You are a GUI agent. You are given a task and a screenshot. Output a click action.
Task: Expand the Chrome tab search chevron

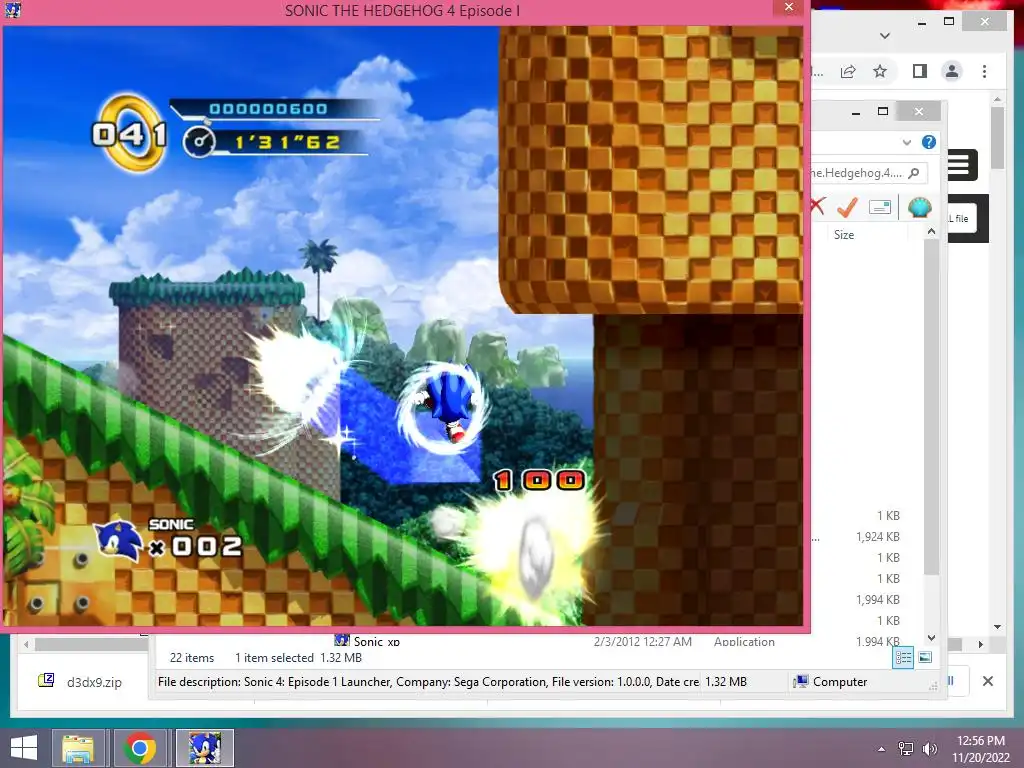pos(885,36)
